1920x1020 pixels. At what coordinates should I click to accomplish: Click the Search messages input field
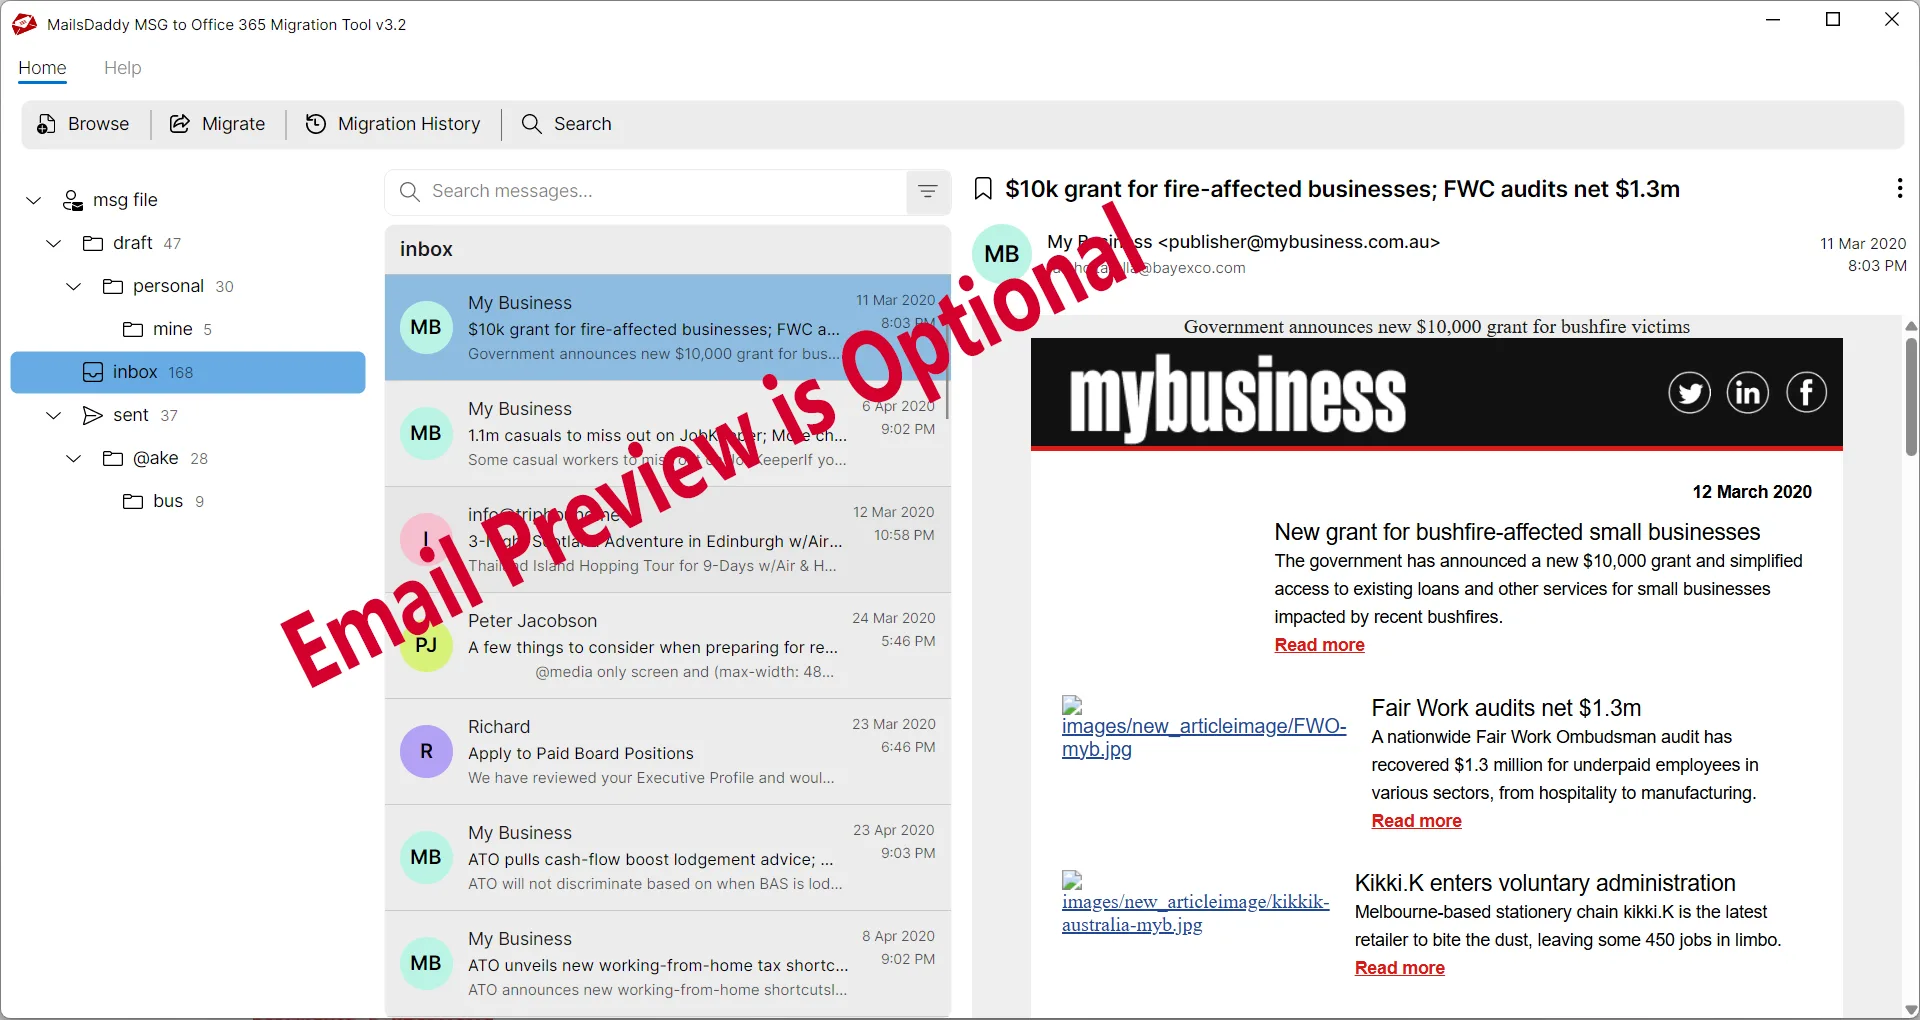click(x=660, y=192)
